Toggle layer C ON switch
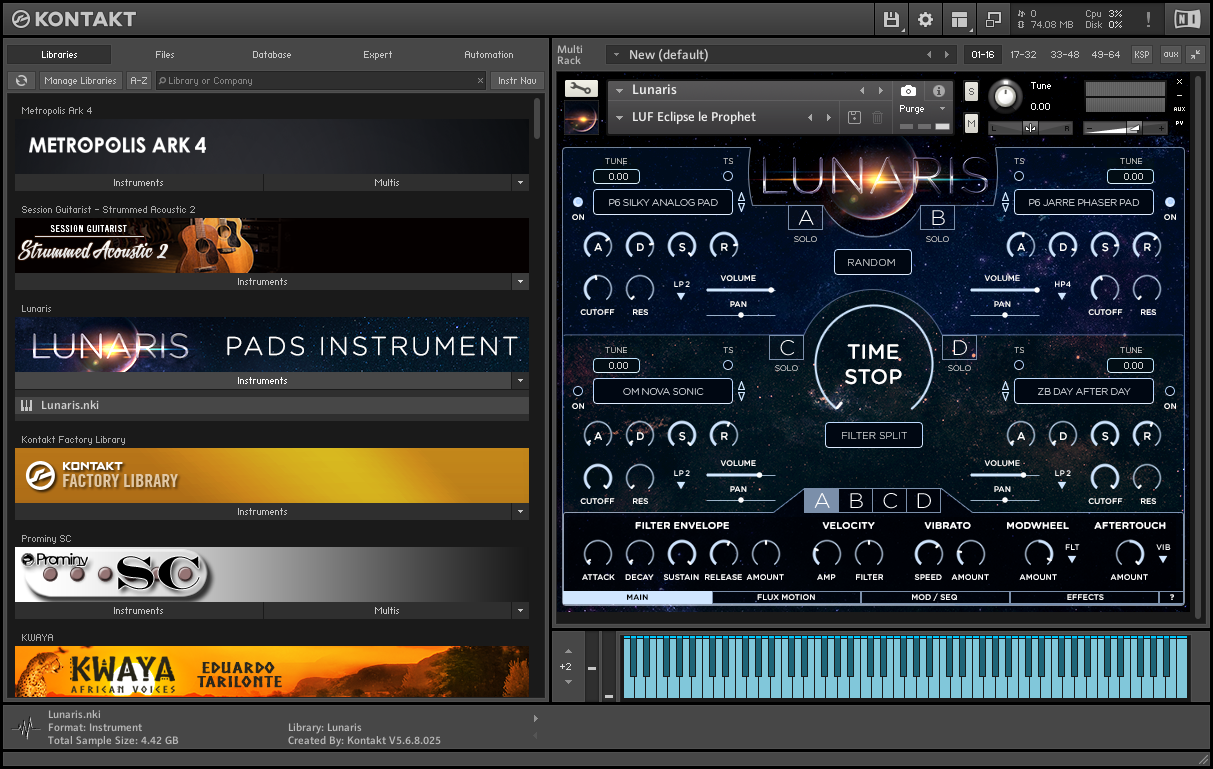 pyautogui.click(x=578, y=391)
